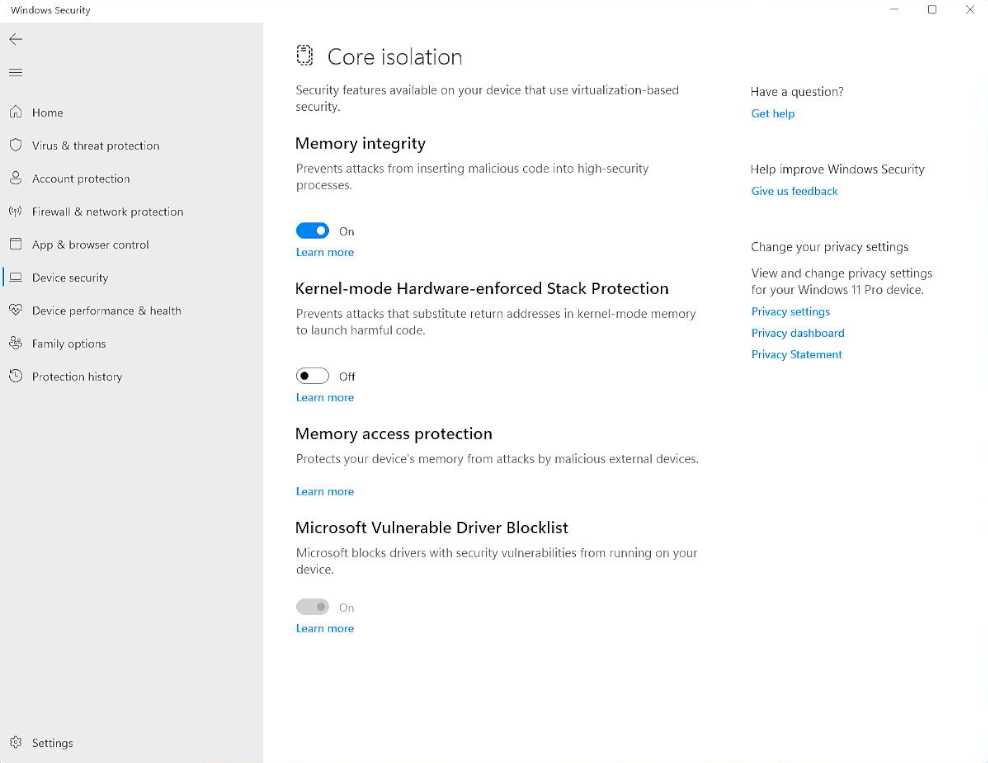Select the Device performance & health heart icon
988x763 pixels.
click(16, 310)
